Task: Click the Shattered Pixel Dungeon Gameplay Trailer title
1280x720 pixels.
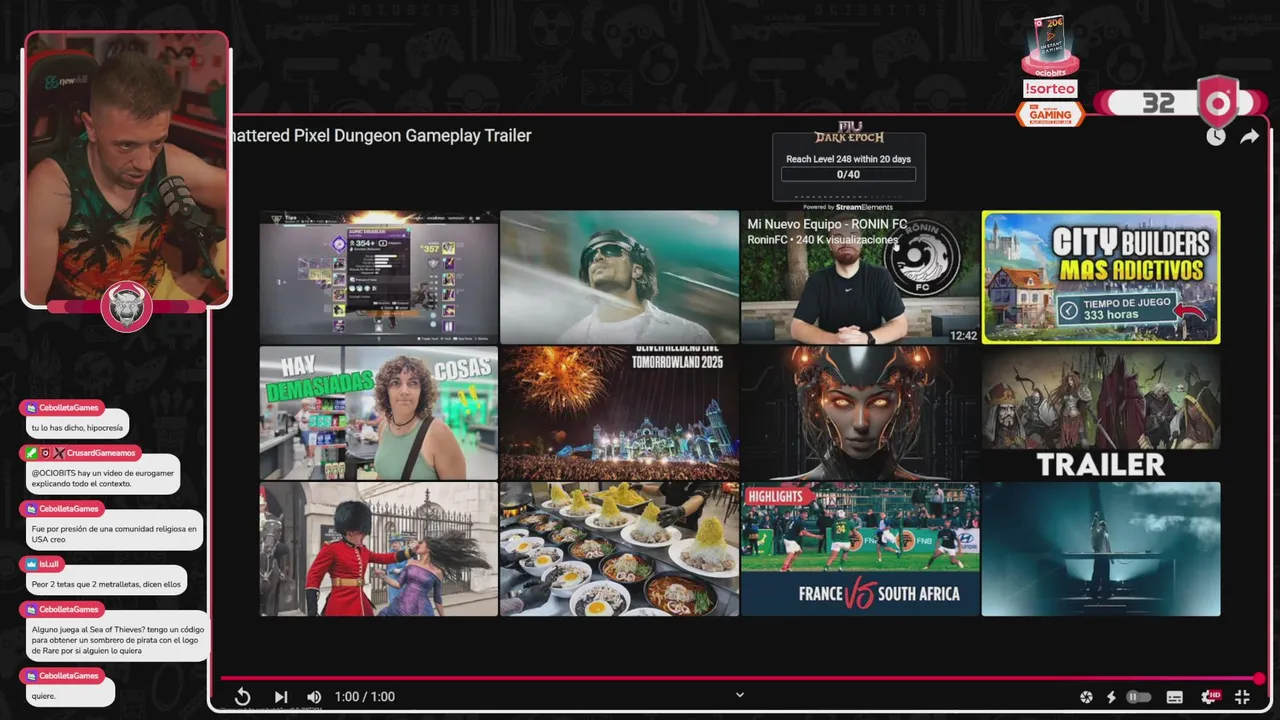Action: 382,136
